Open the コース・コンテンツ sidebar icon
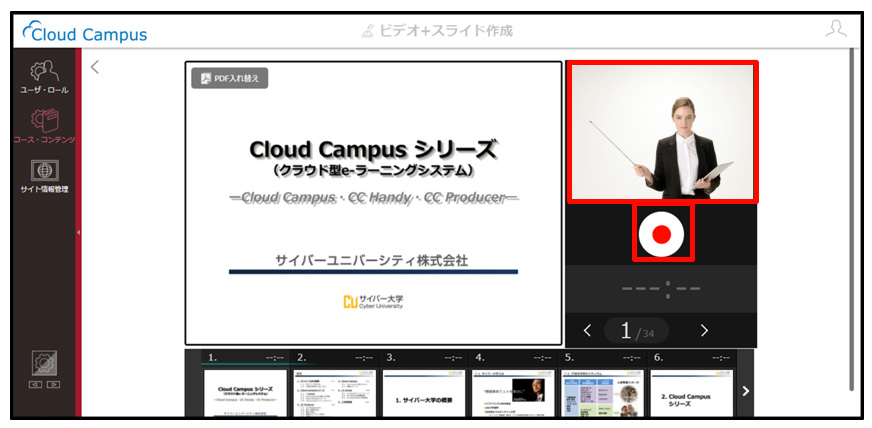Screen dimensions: 872x428 [x=44, y=127]
